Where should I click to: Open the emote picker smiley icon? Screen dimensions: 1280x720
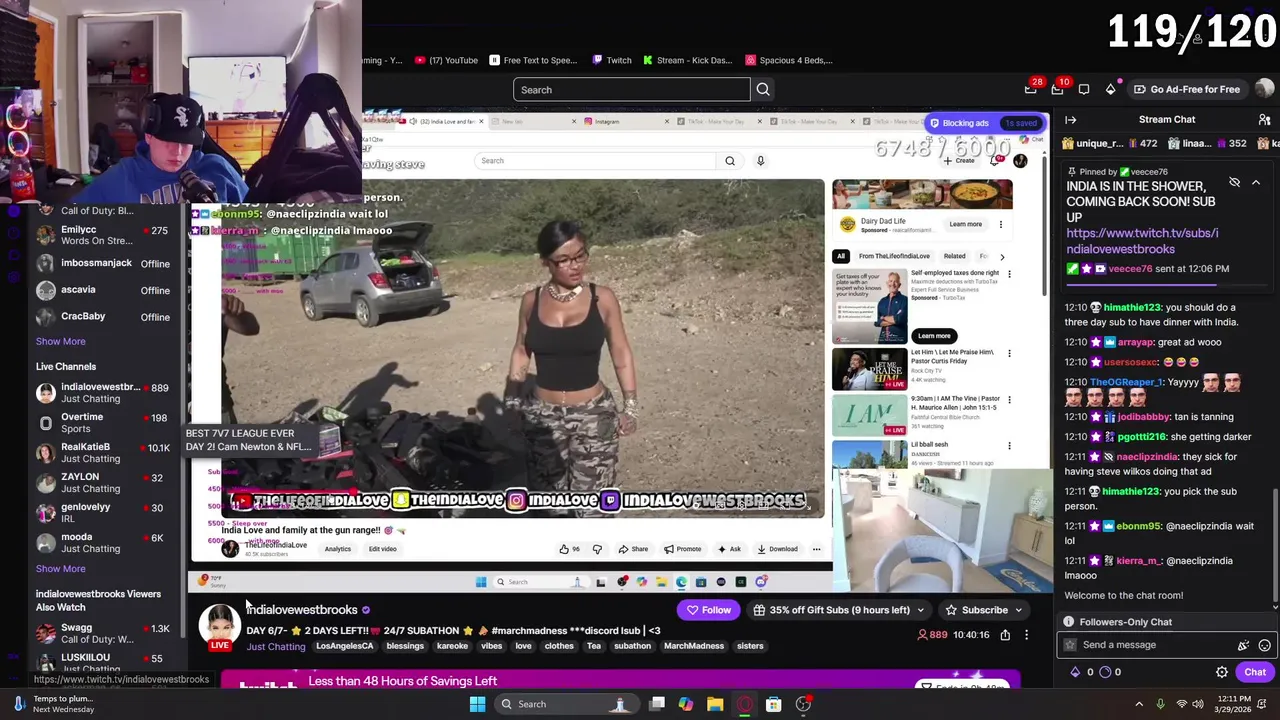(x=1264, y=645)
